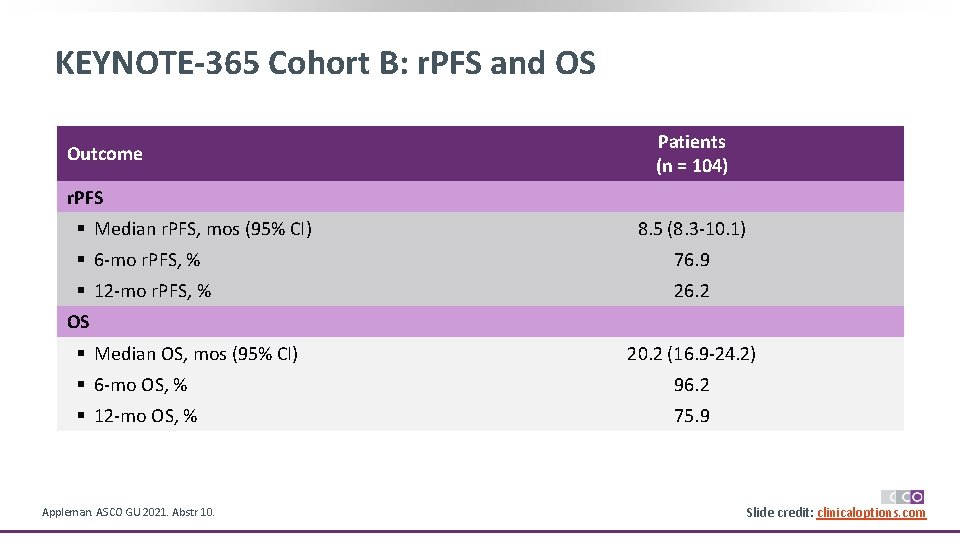The image size is (960, 540).
Task: Select the 8.5 (8.3-10.1) value cell
Action: (x=691, y=229)
